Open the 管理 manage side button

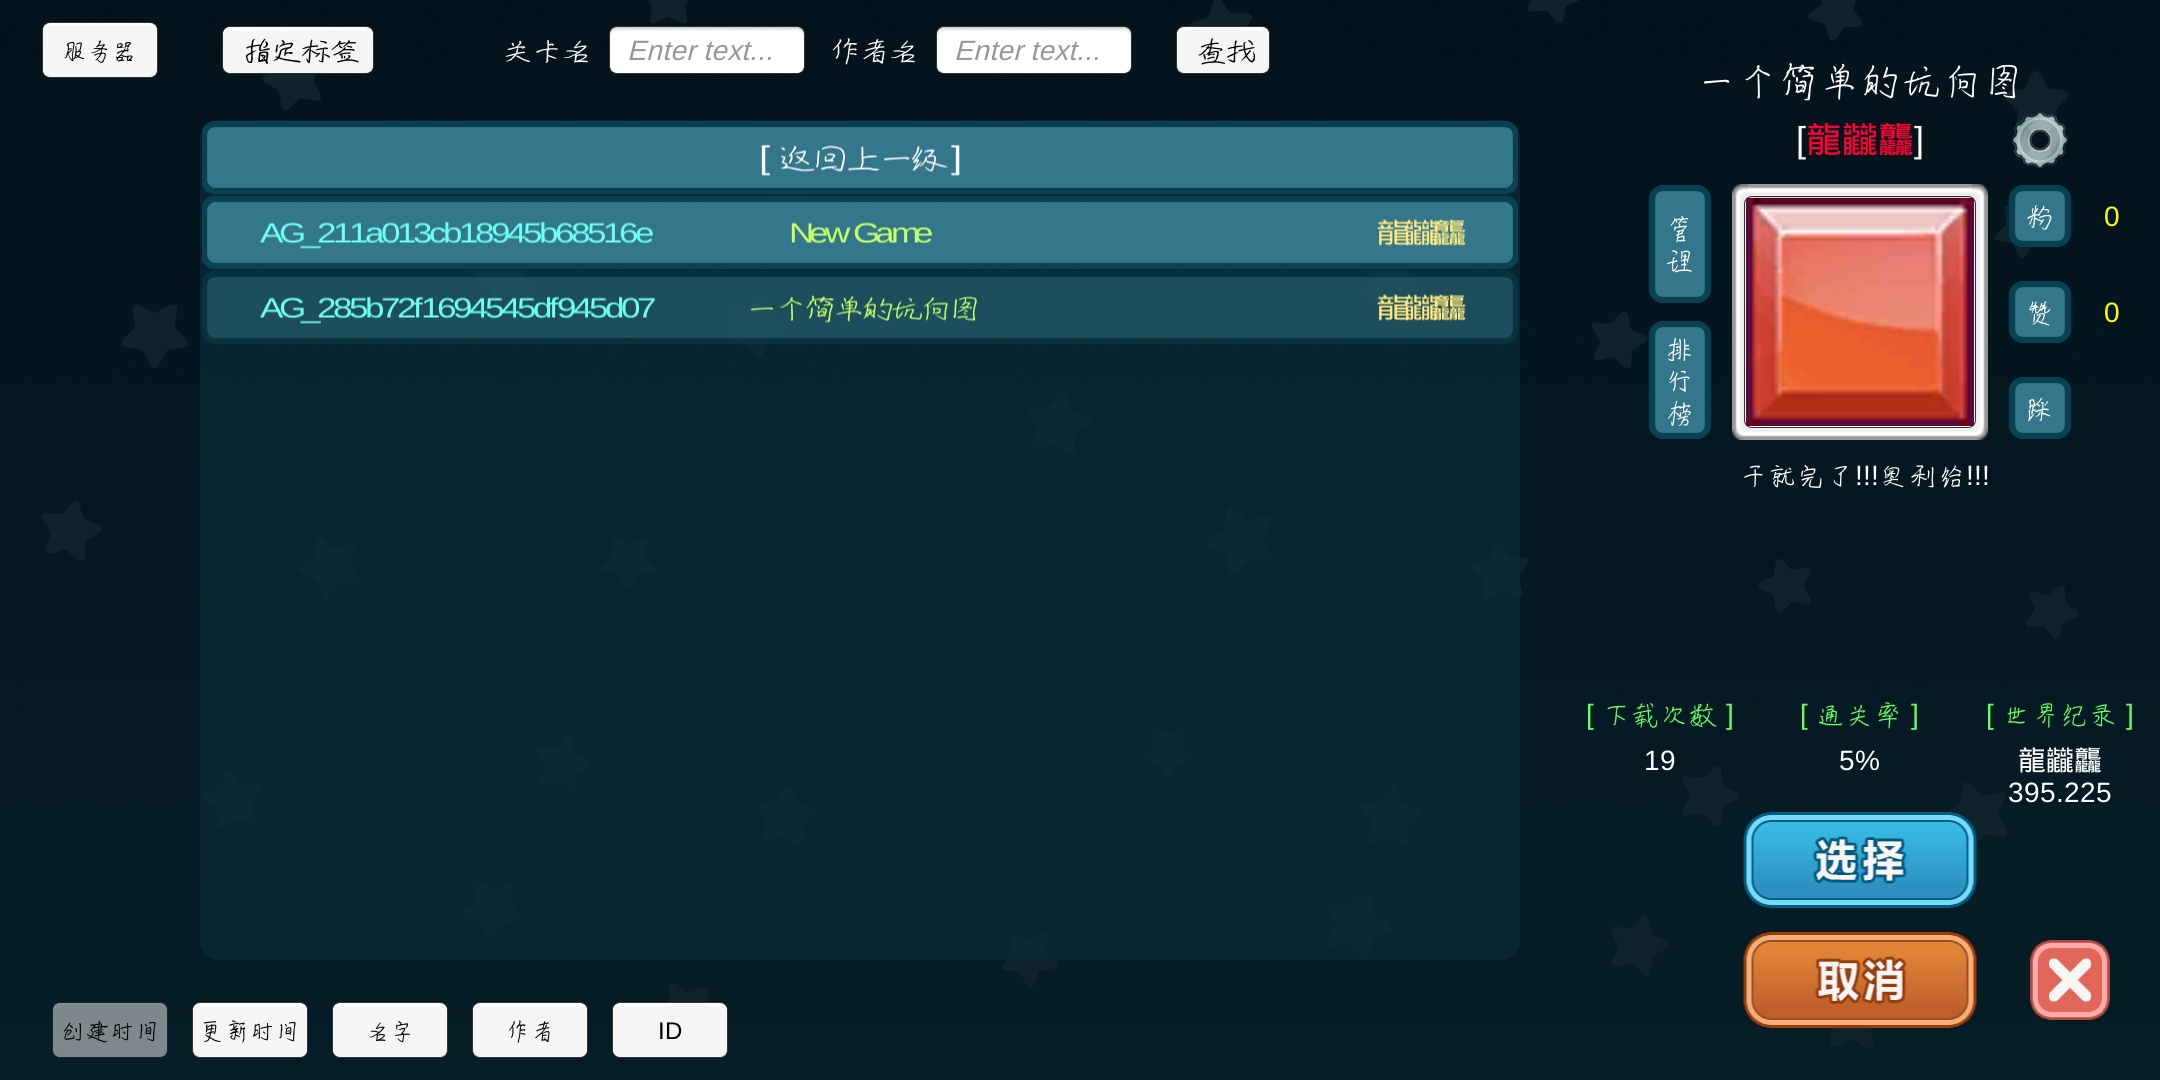click(1679, 244)
